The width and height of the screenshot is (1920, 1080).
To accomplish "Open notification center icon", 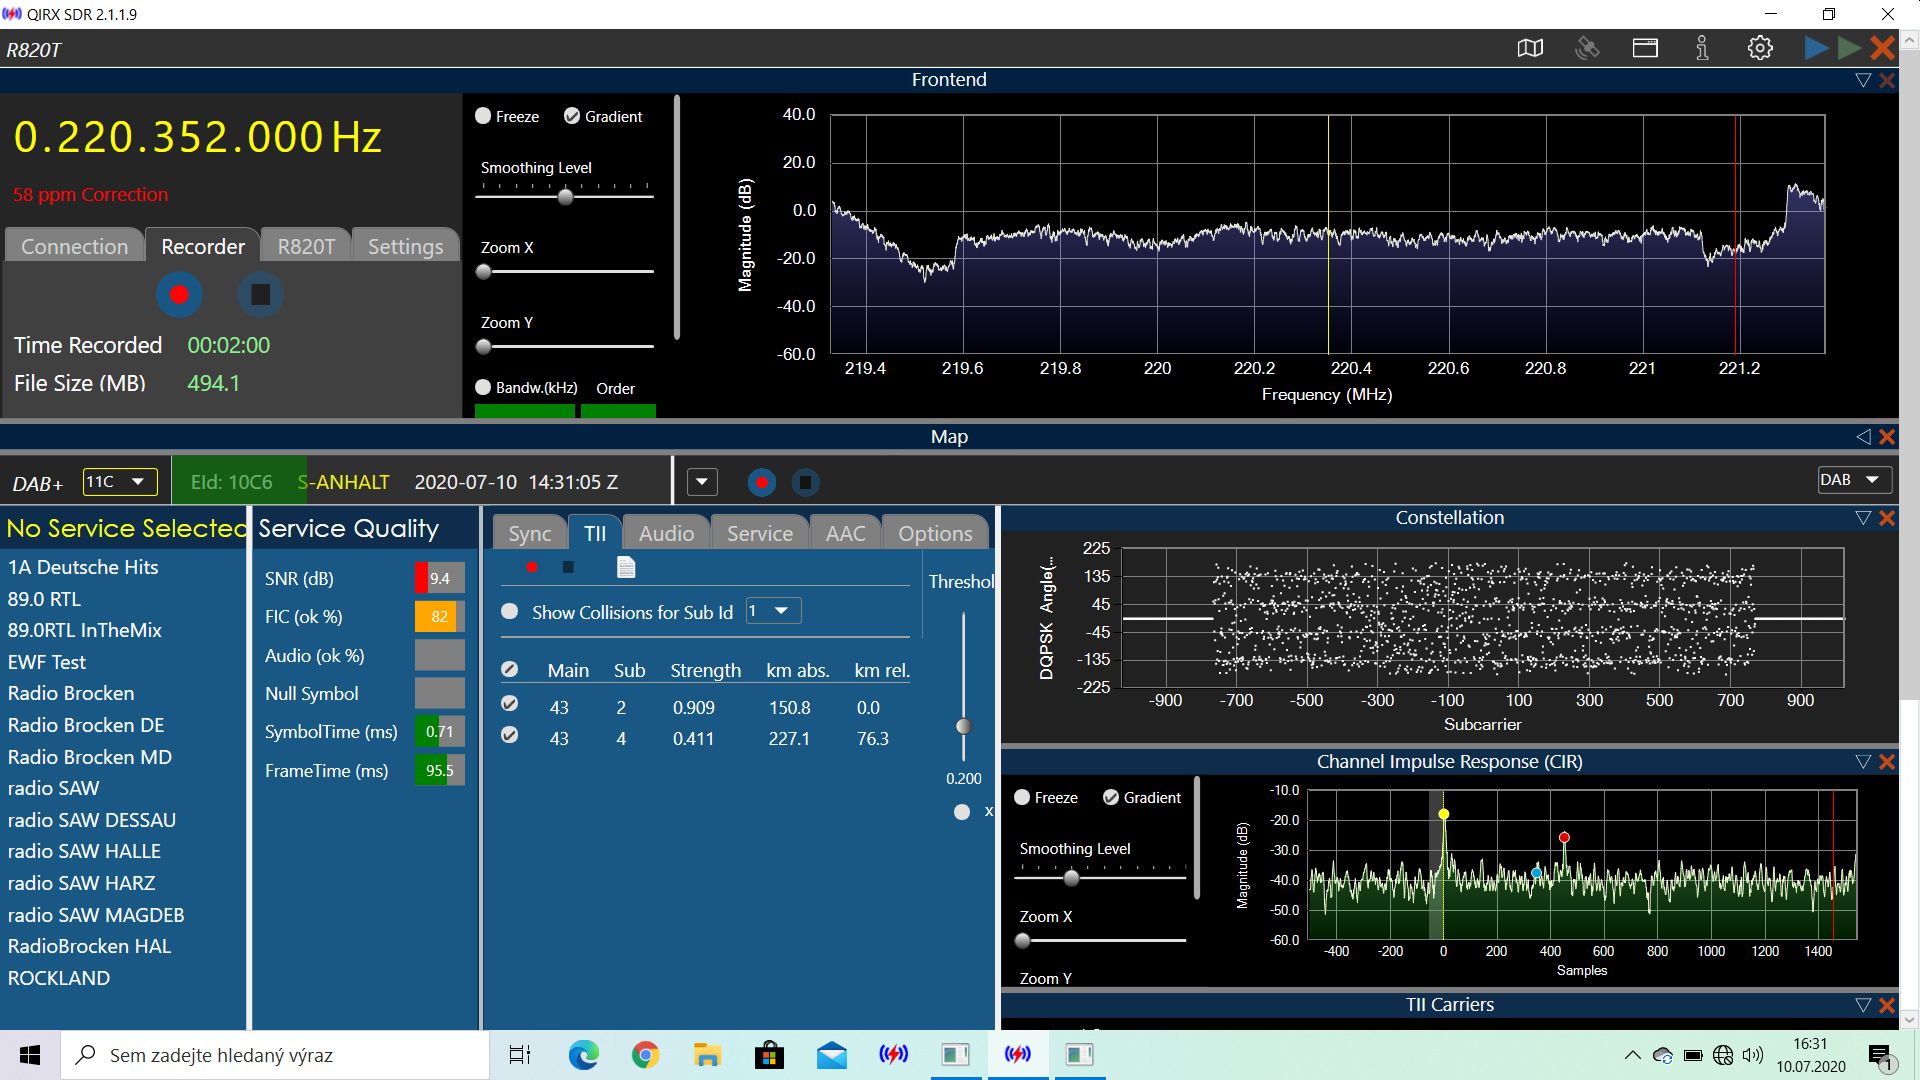I will coord(1880,1056).
